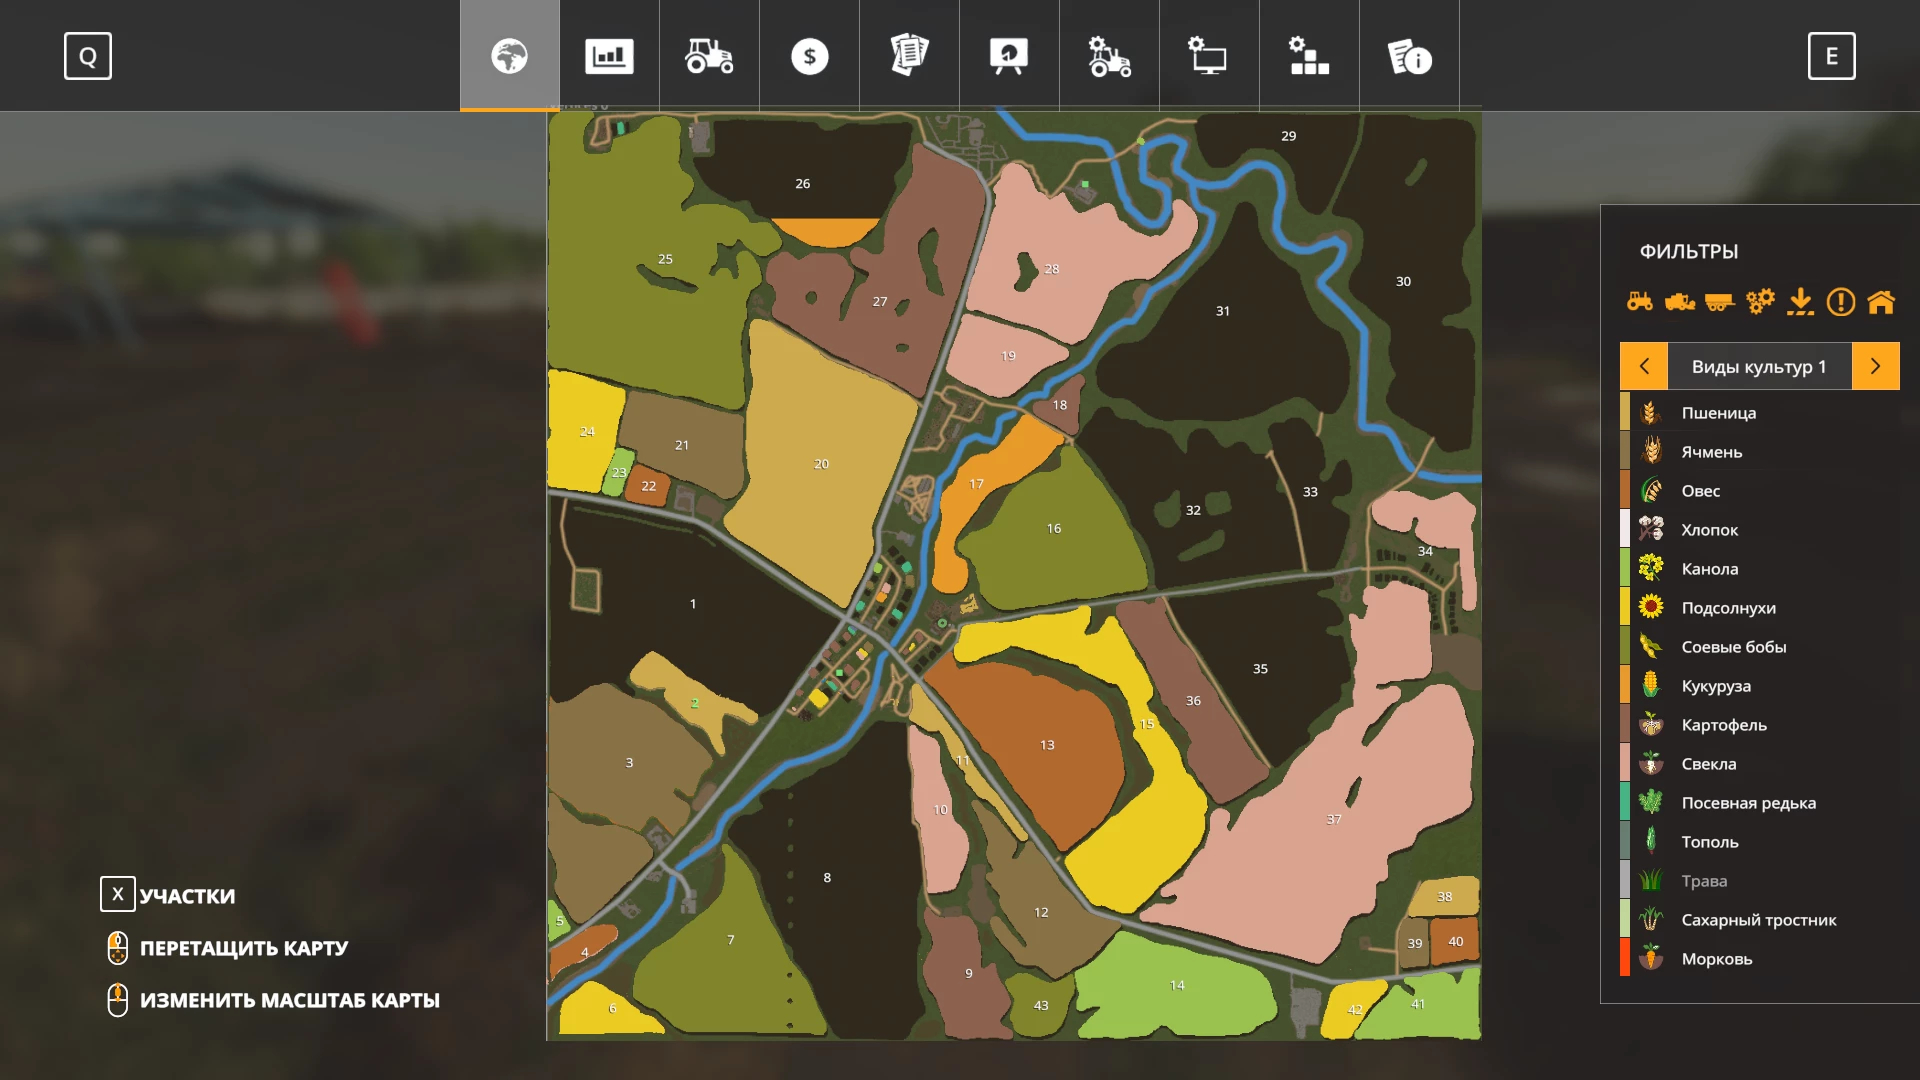Toggle the home farmhouse map filter
This screenshot has height=1080, width=1920.
(1881, 301)
